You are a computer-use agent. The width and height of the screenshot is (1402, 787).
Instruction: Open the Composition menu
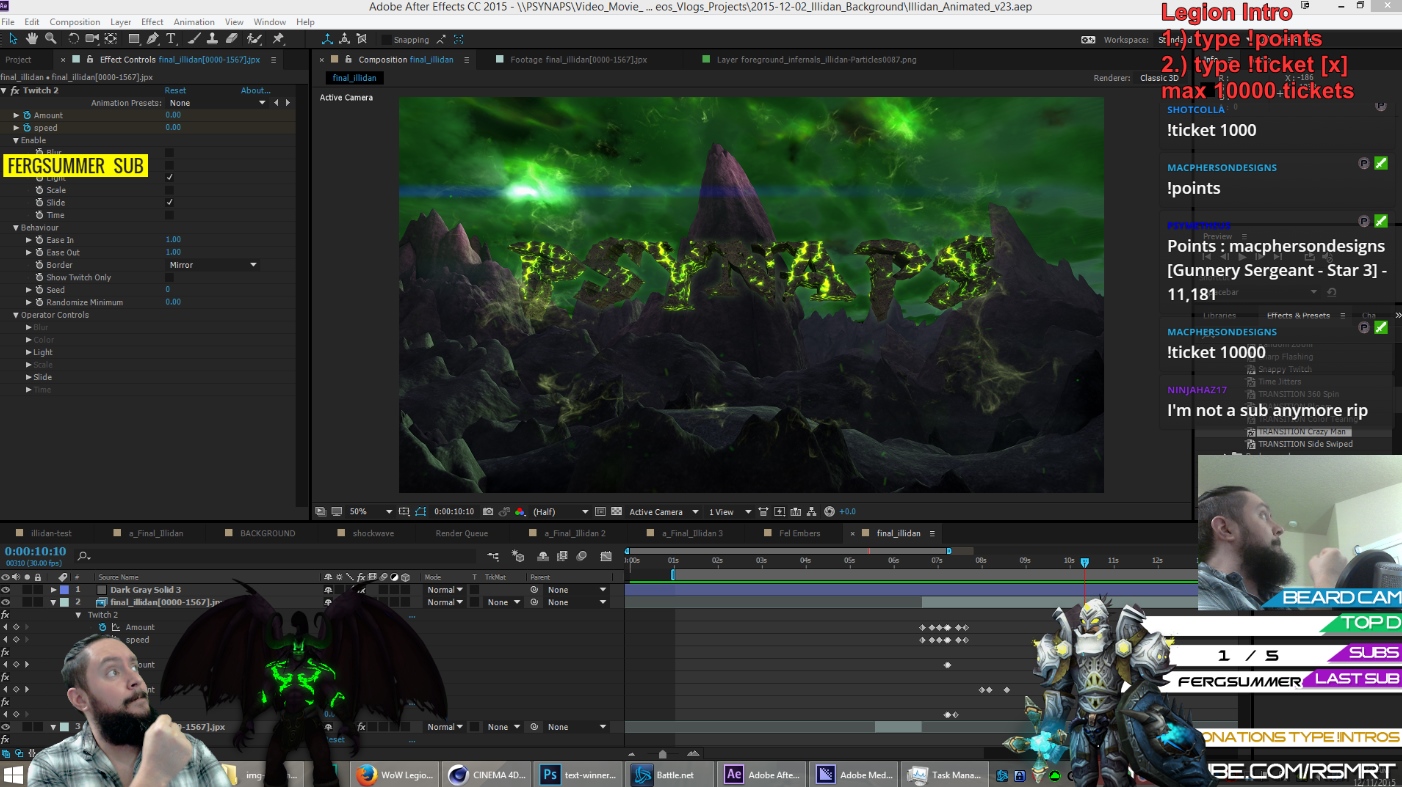(x=74, y=22)
